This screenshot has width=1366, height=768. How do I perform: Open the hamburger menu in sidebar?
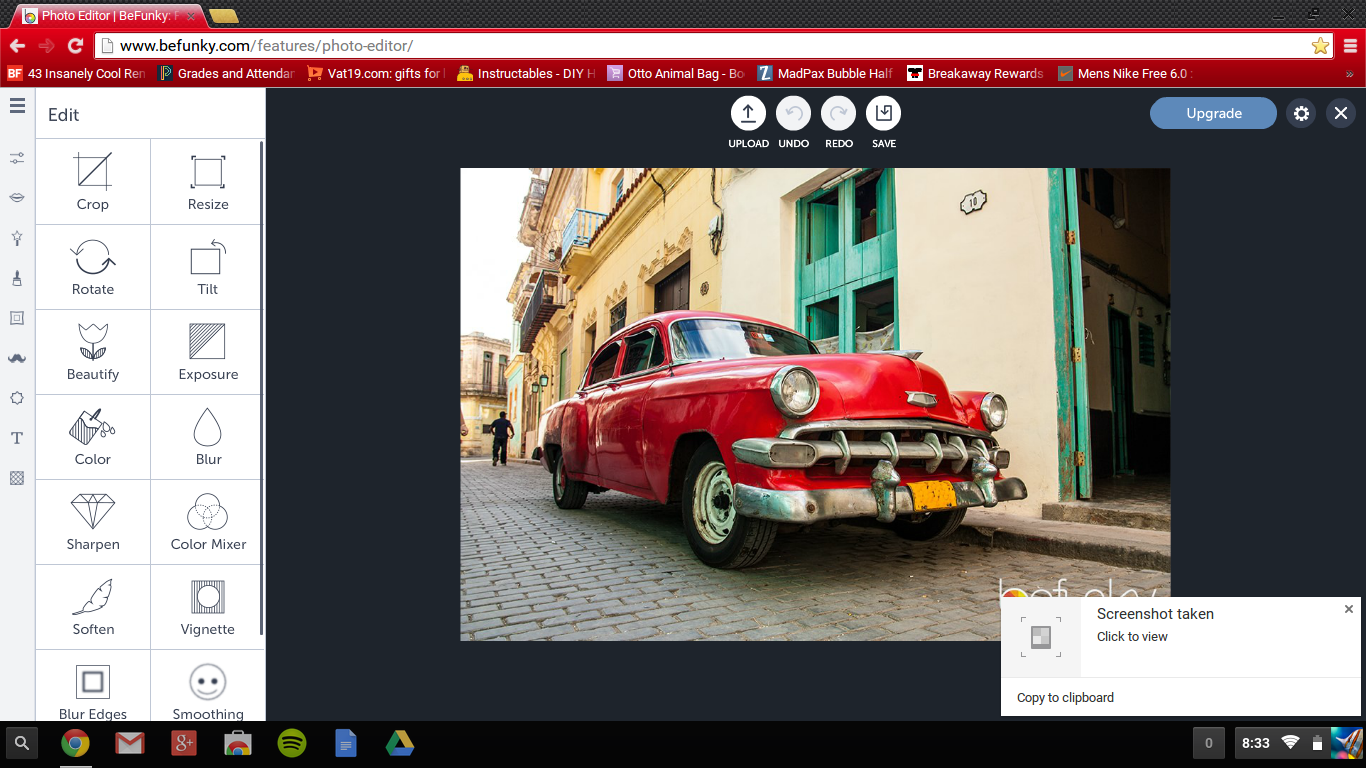click(x=17, y=106)
